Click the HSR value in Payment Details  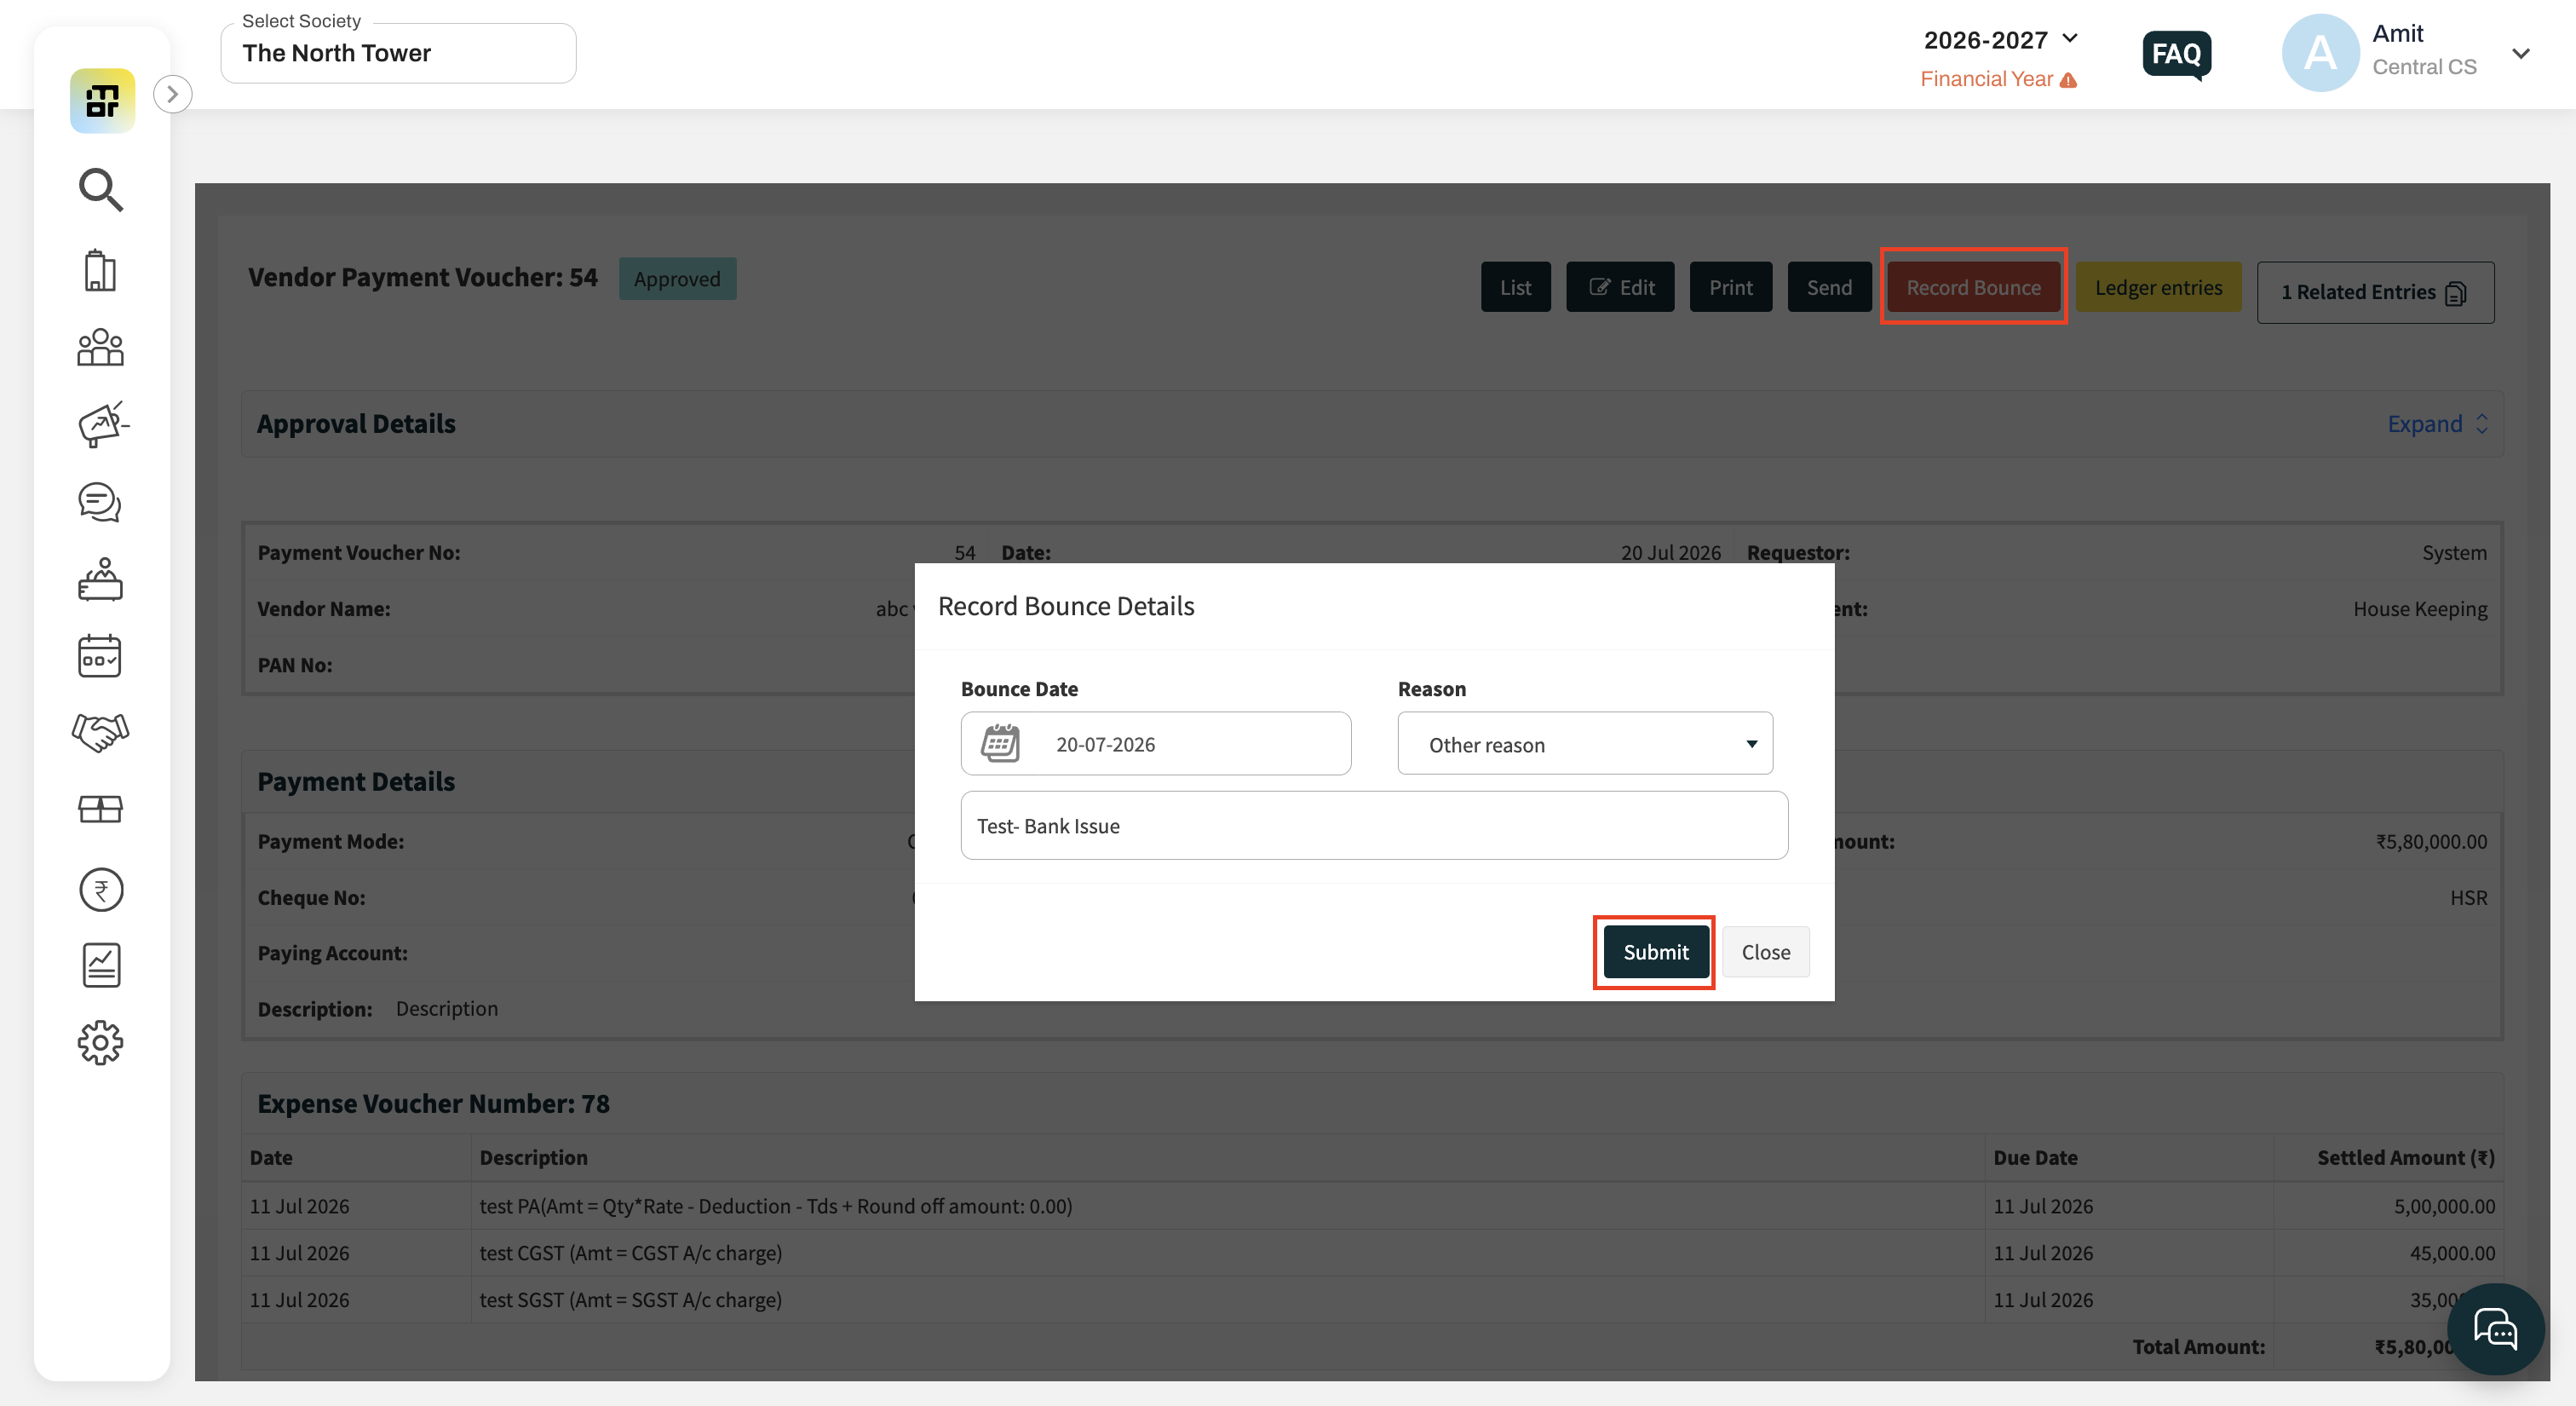coord(2468,897)
